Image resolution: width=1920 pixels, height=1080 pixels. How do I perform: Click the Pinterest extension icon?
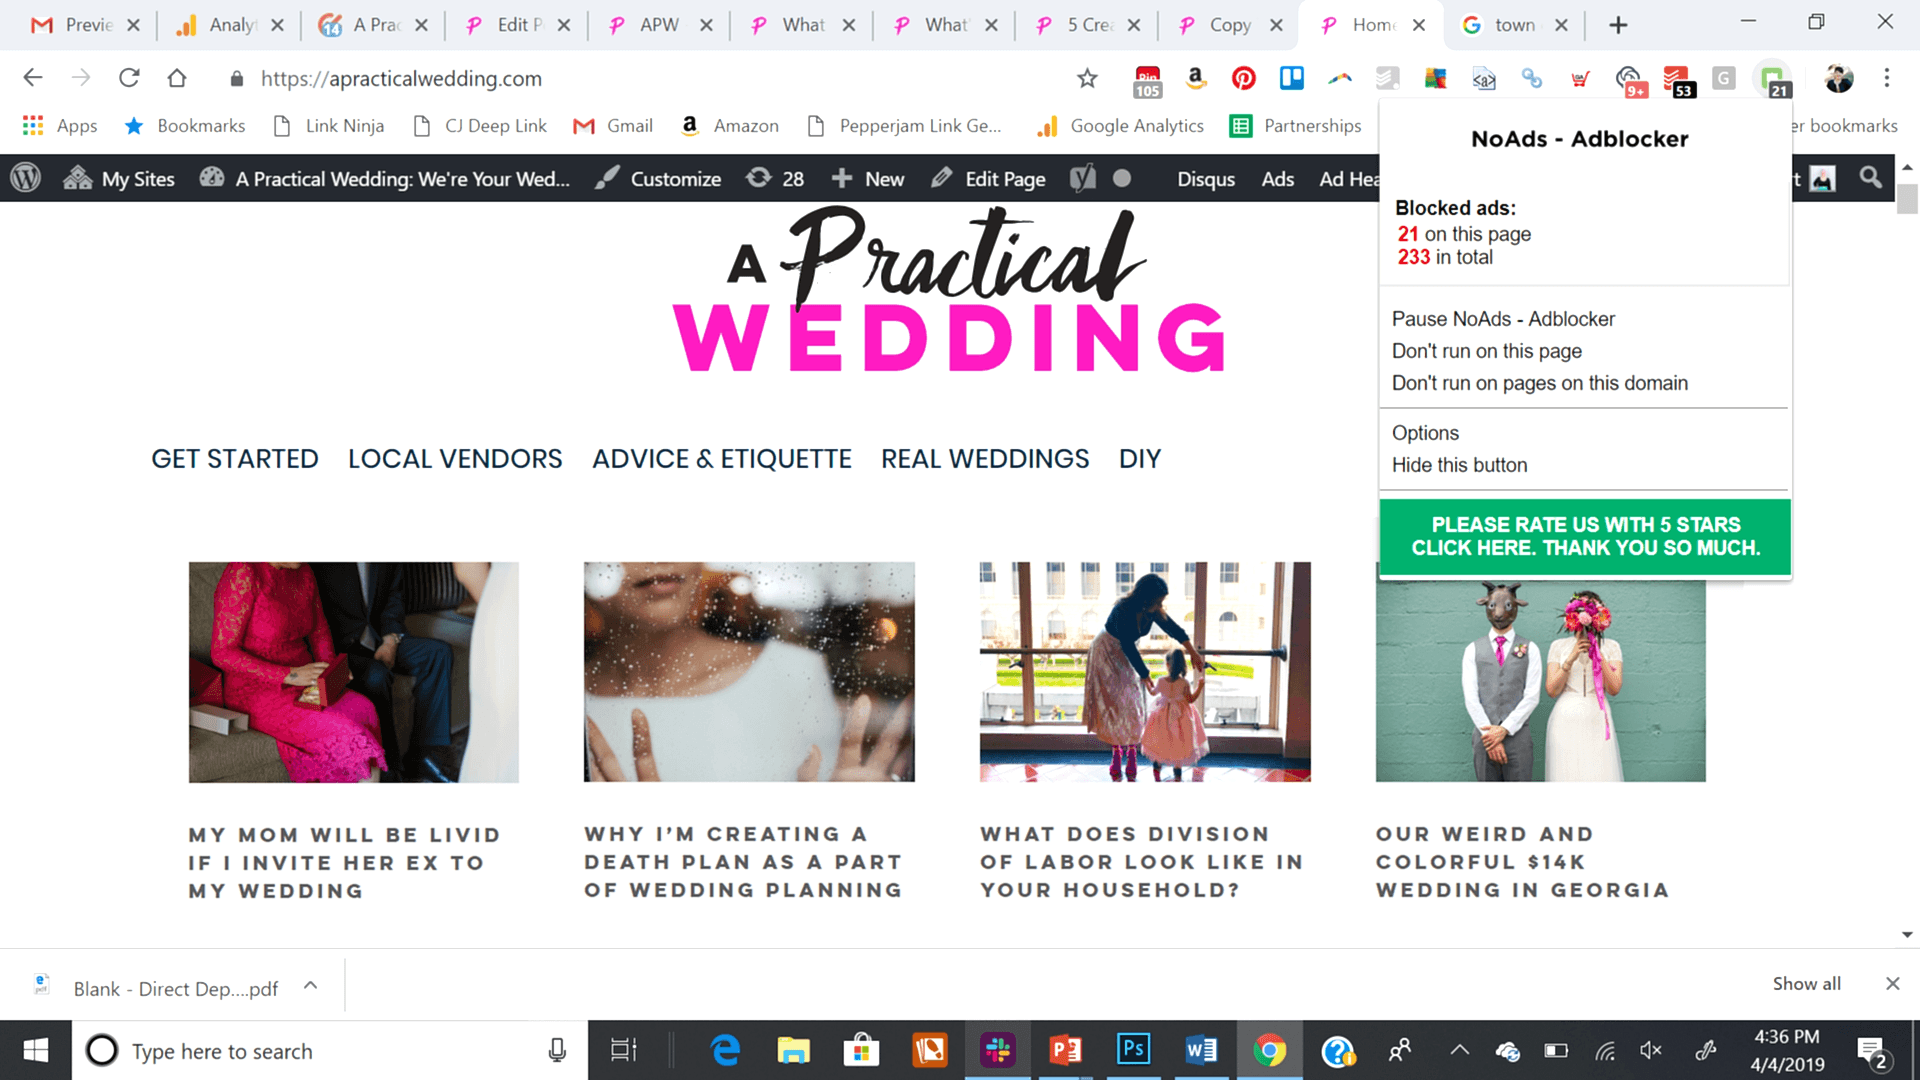(1243, 78)
